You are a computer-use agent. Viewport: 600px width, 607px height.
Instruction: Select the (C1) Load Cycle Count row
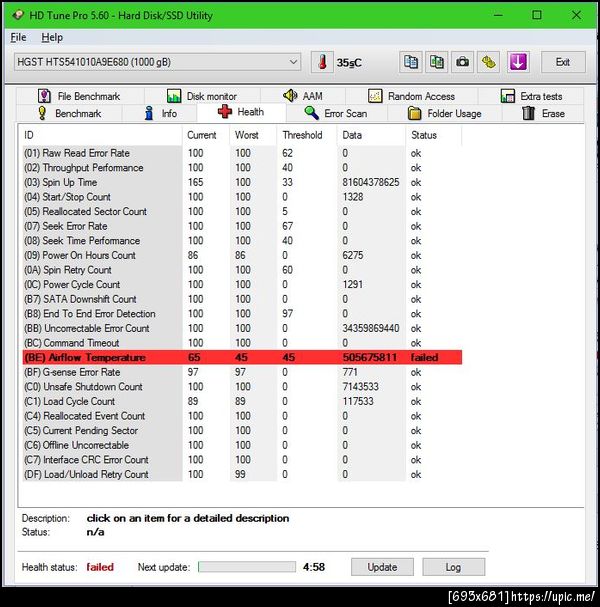(x=242, y=401)
